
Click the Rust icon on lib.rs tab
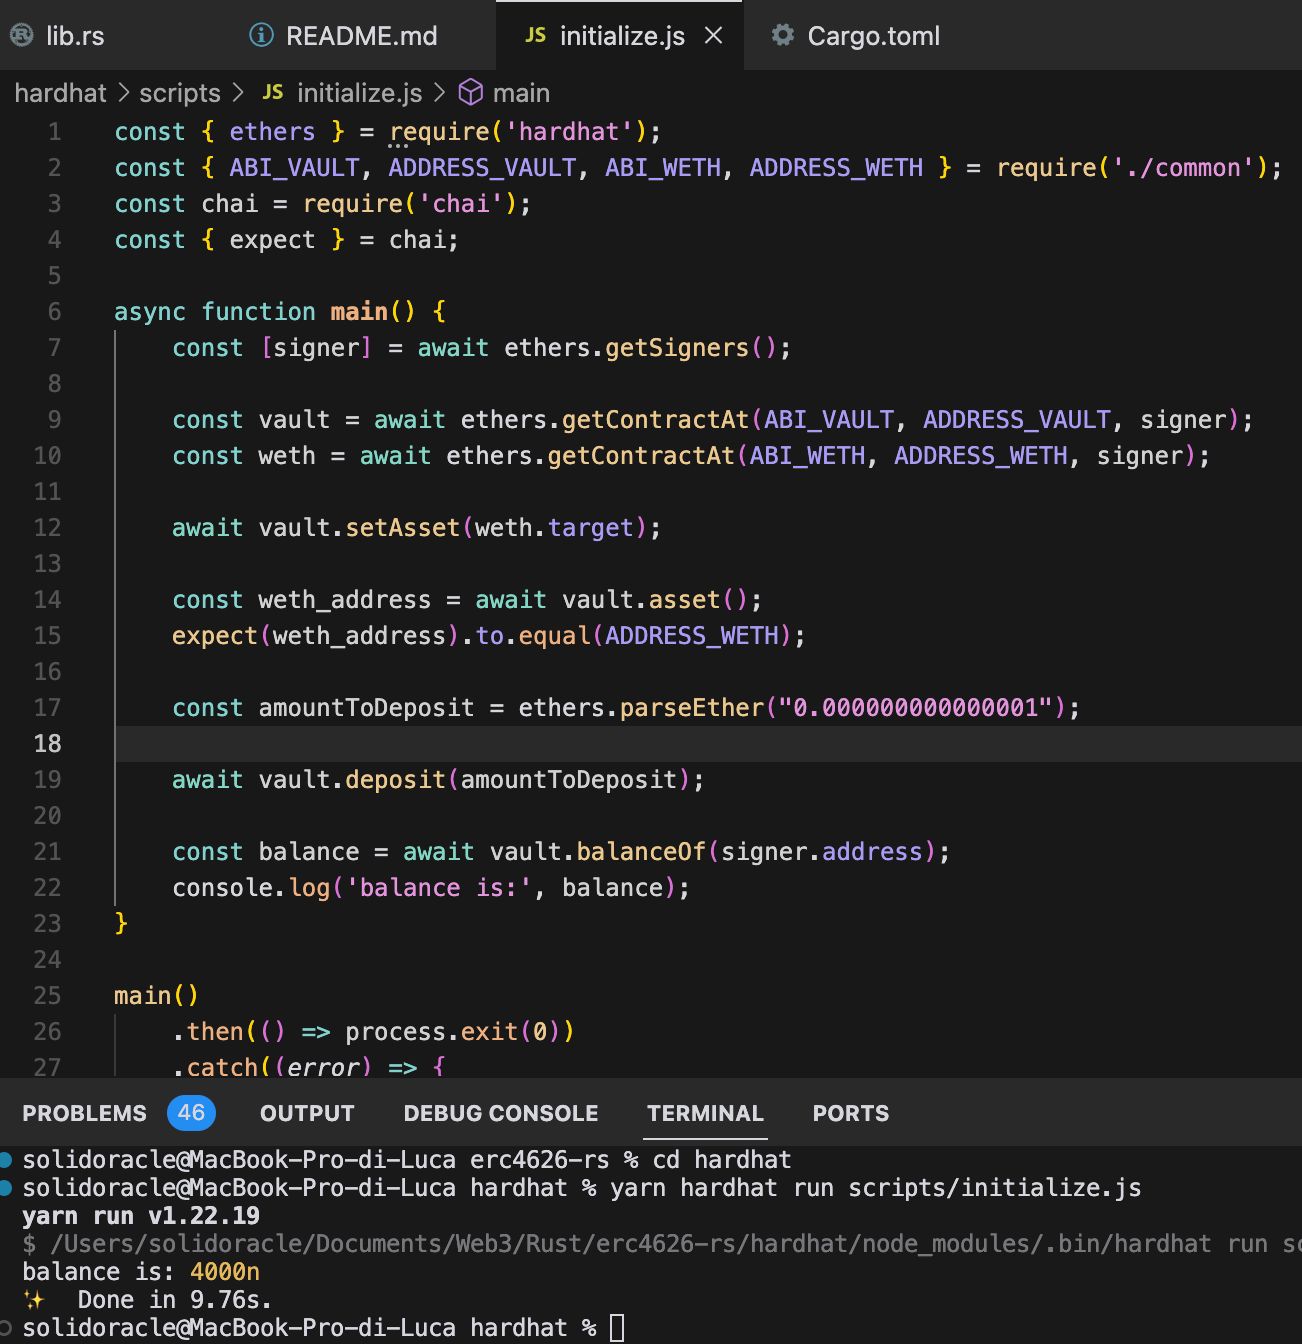tap(21, 36)
